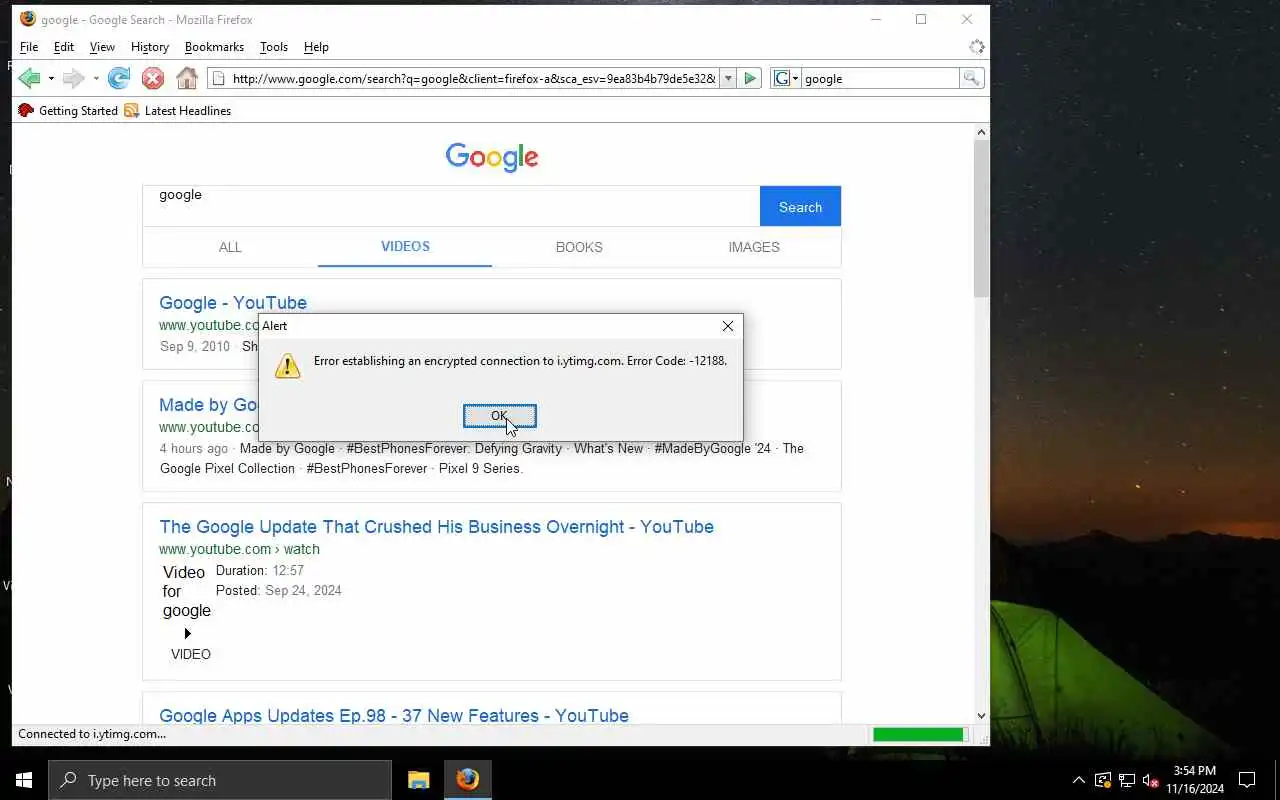This screenshot has width=1280, height=800.
Task: Click the page icon in address bar
Action: (x=218, y=78)
